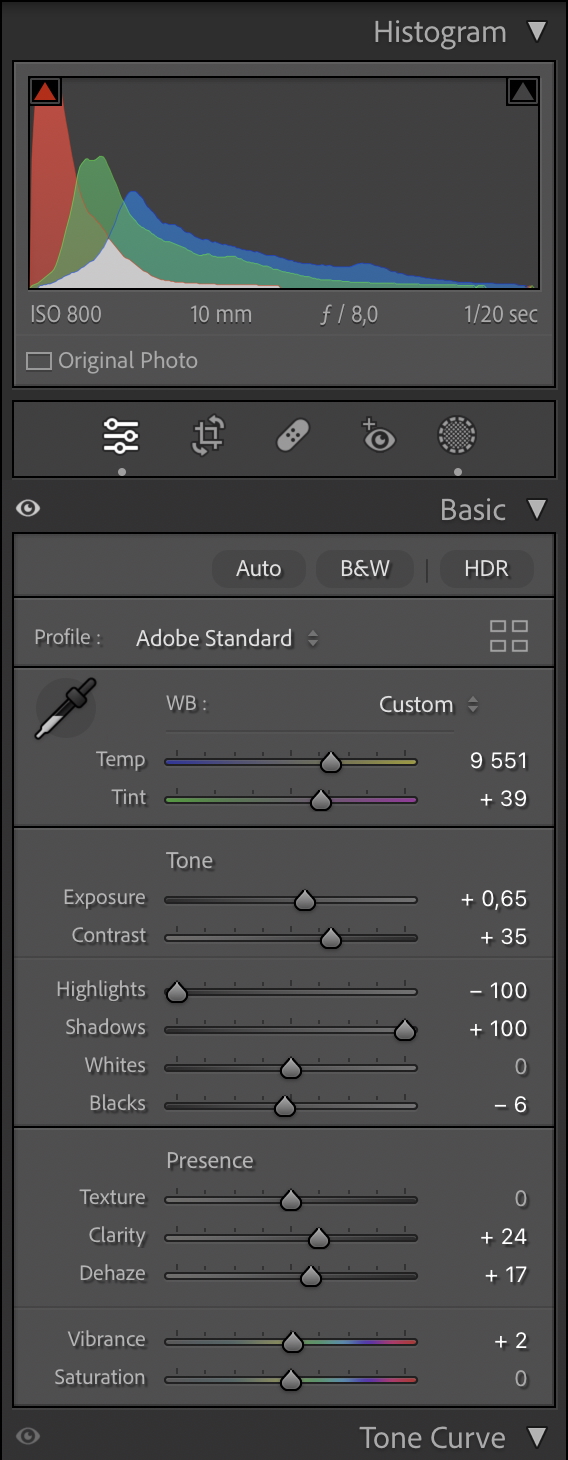Open the WB Custom preset dropdown
This screenshot has height=1460, width=568.
tap(428, 704)
